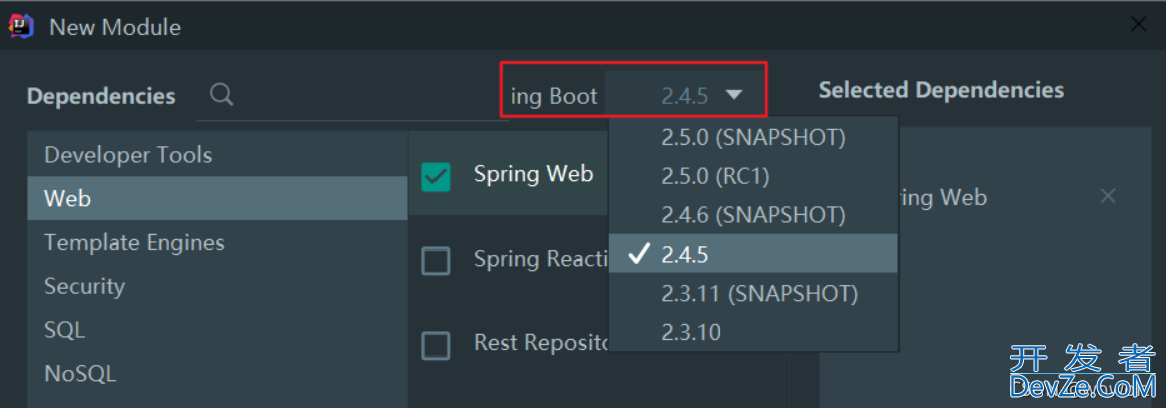Open the Spring Boot version dropdown
The width and height of the screenshot is (1166, 408).
(684, 95)
